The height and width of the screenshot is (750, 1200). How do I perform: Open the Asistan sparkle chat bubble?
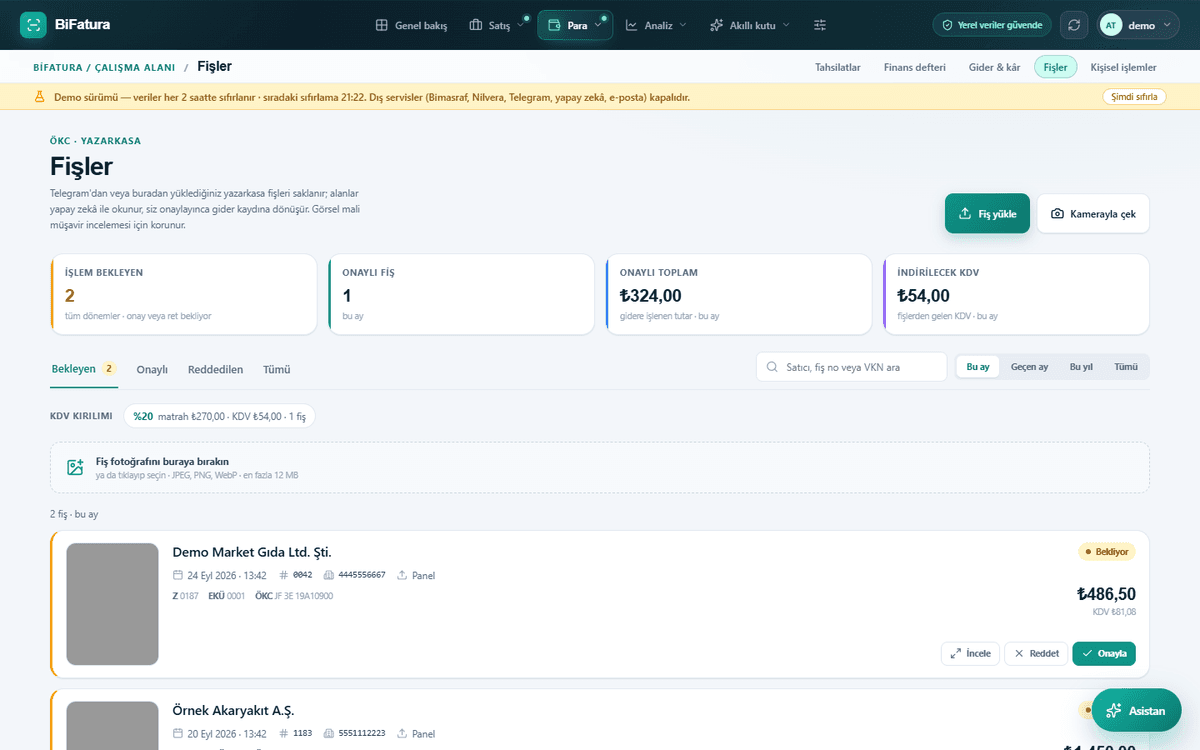[1136, 710]
